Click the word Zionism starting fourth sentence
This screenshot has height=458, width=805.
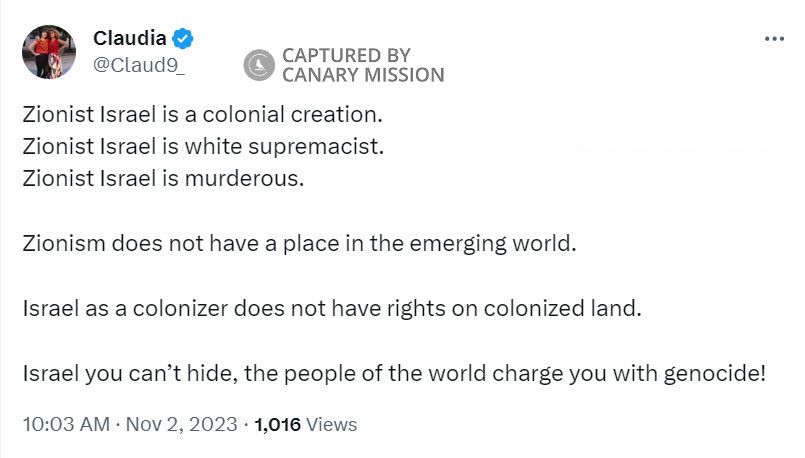pyautogui.click(x=64, y=243)
